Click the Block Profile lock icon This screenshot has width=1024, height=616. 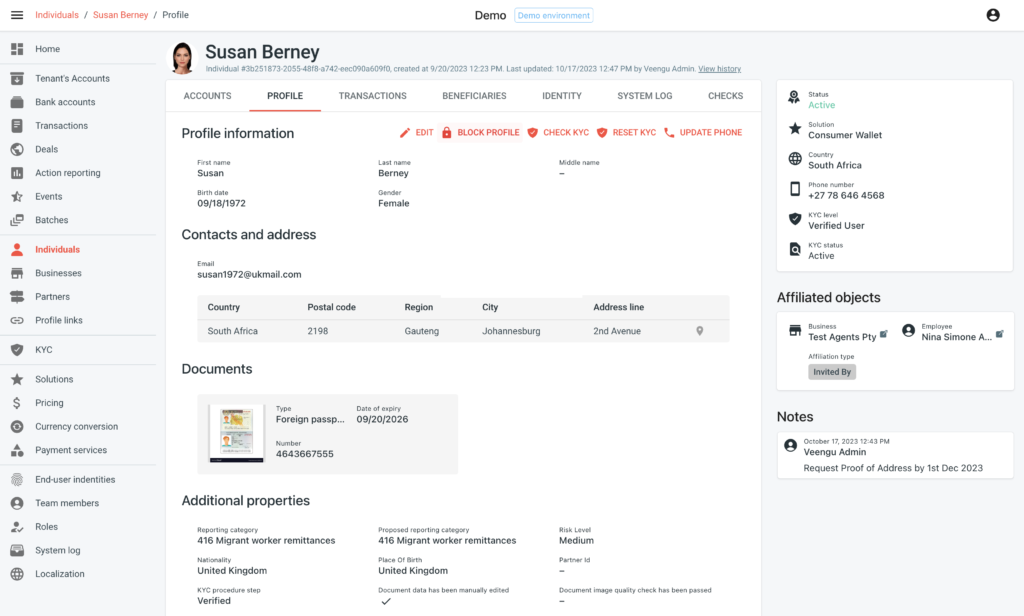point(446,132)
